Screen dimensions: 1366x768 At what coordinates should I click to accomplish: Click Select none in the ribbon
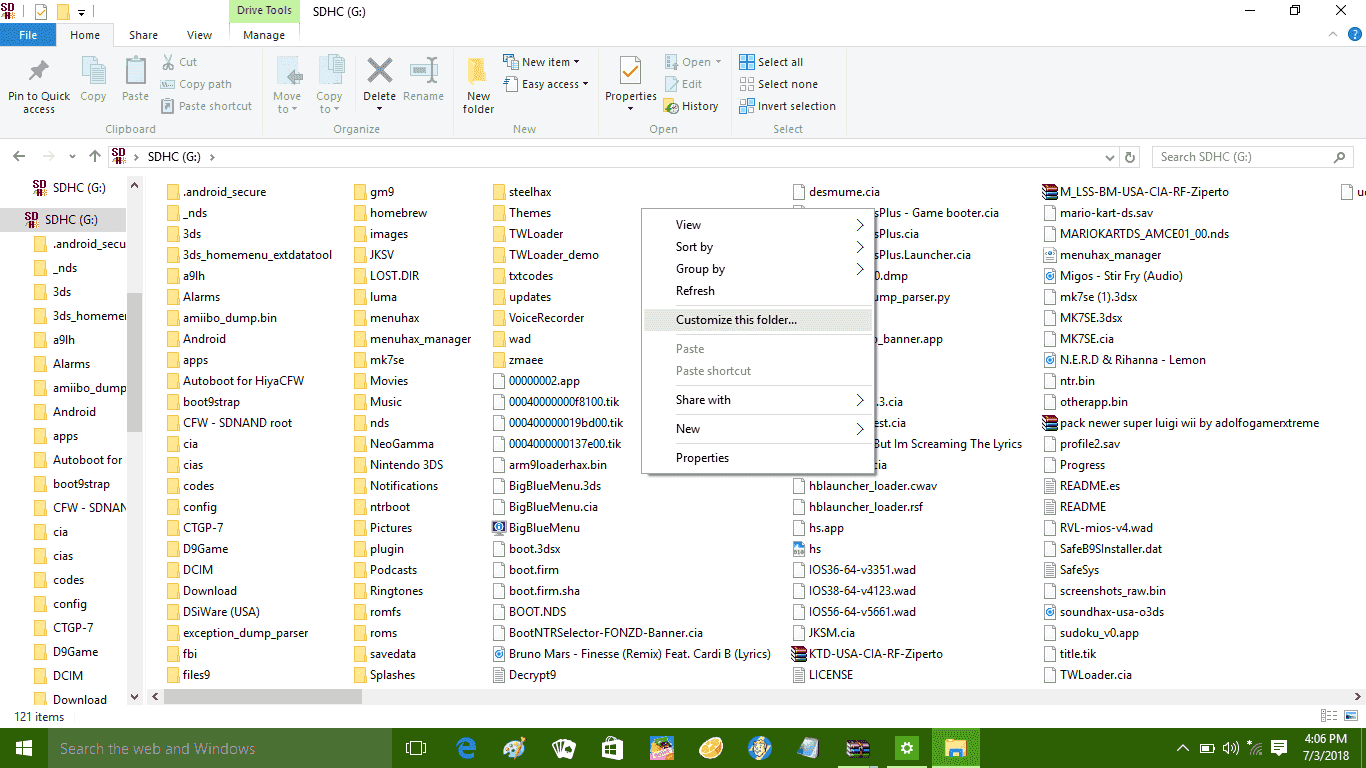tap(778, 84)
